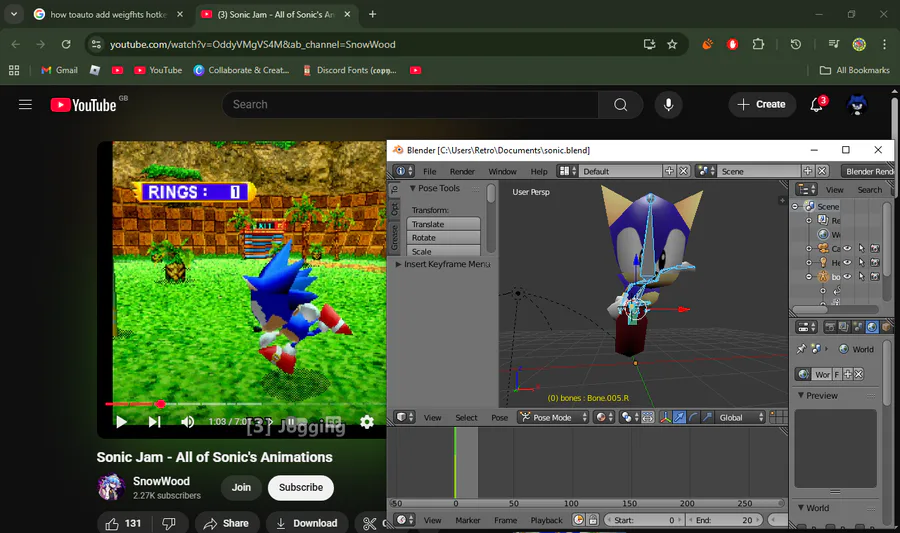Open Blender's screen layout browse icon
900x533 pixels.
coord(567,171)
